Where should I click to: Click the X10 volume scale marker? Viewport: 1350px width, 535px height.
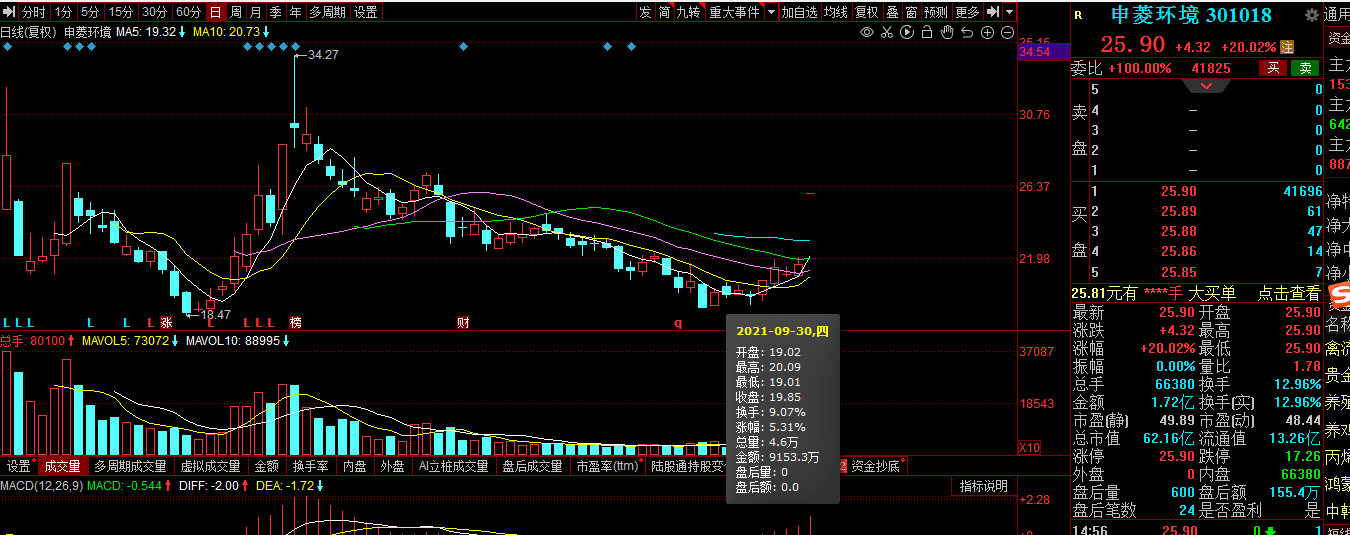pyautogui.click(x=1028, y=447)
